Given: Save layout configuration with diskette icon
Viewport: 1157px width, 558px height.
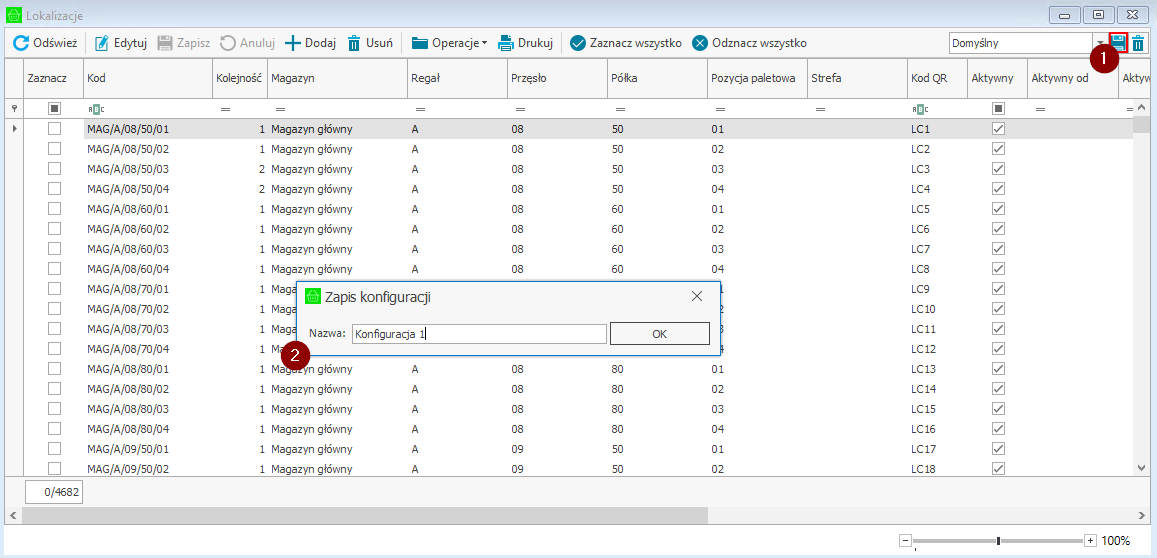Looking at the screenshot, I should pyautogui.click(x=1118, y=43).
